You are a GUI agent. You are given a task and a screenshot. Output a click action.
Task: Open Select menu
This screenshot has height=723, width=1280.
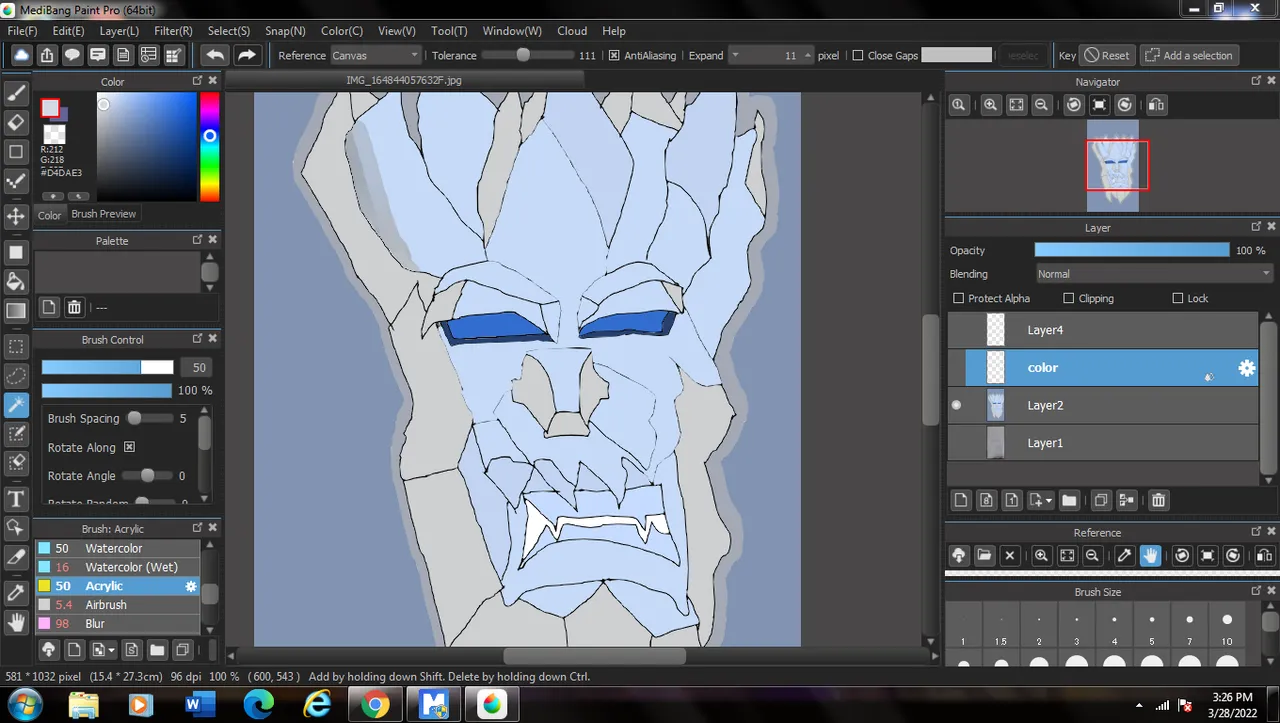(x=229, y=31)
